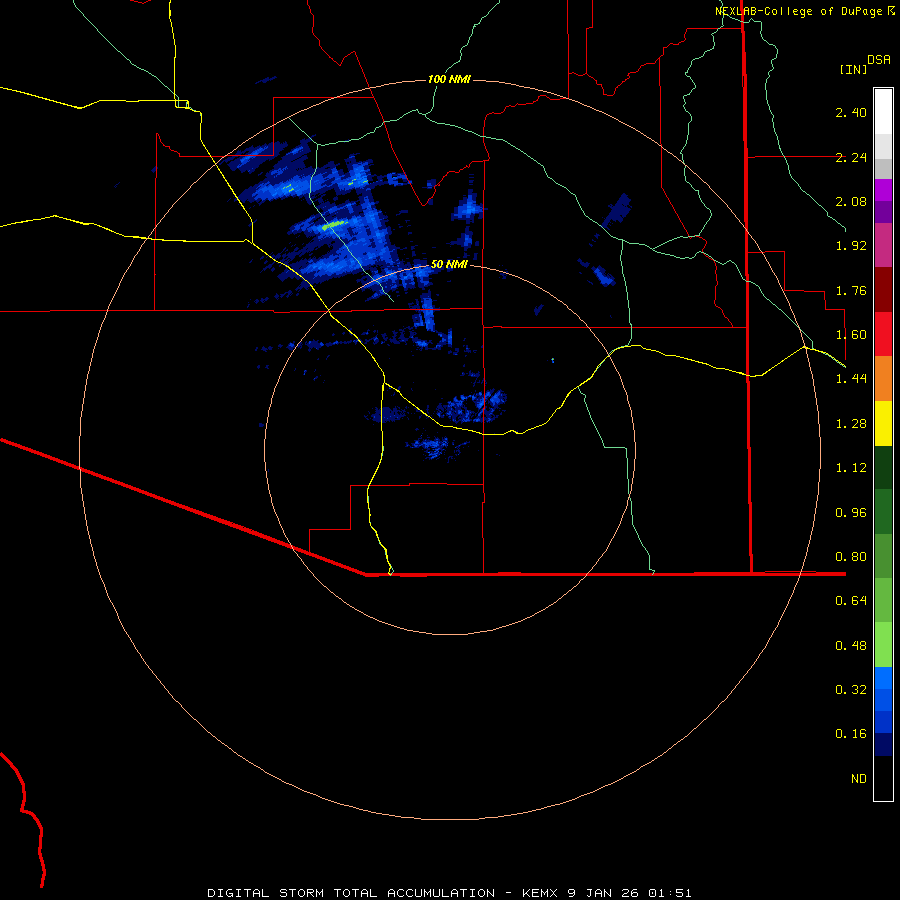900x900 pixels.
Task: Click the [IN] units label
Action: point(853,69)
